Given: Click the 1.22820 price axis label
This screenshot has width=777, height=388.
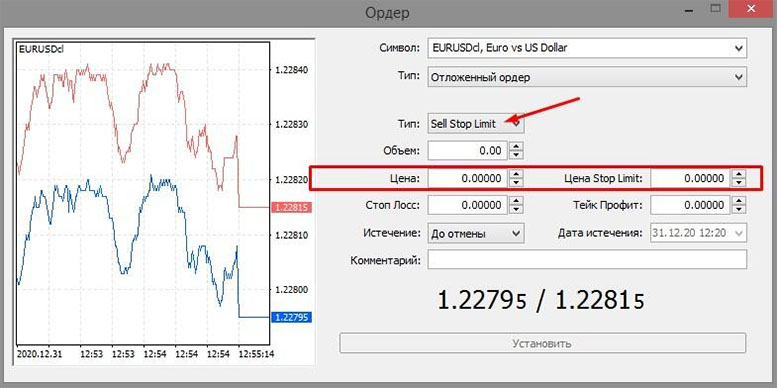Looking at the screenshot, I should pyautogui.click(x=291, y=180).
